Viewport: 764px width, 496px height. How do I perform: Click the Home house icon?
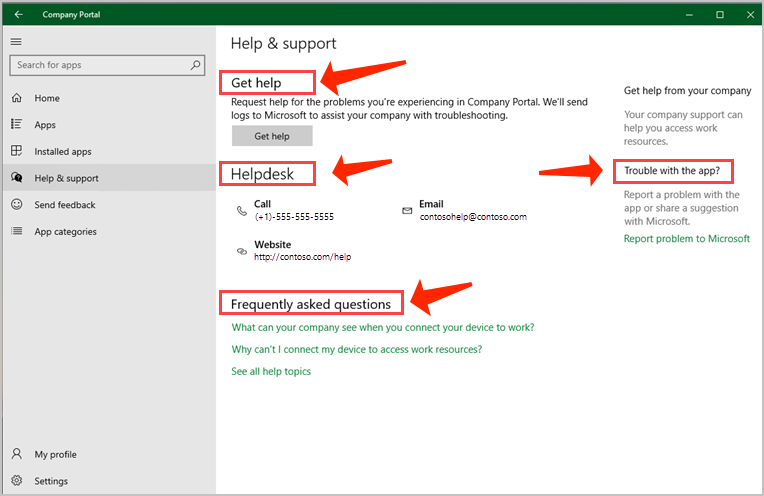[x=17, y=98]
